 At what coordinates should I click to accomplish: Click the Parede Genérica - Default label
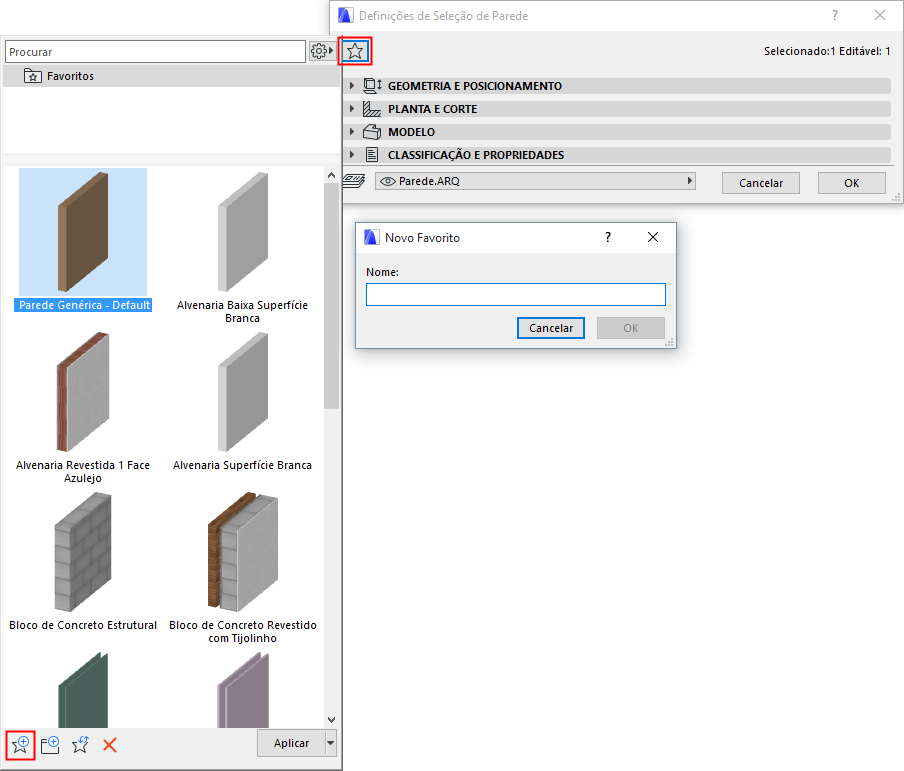(83, 305)
